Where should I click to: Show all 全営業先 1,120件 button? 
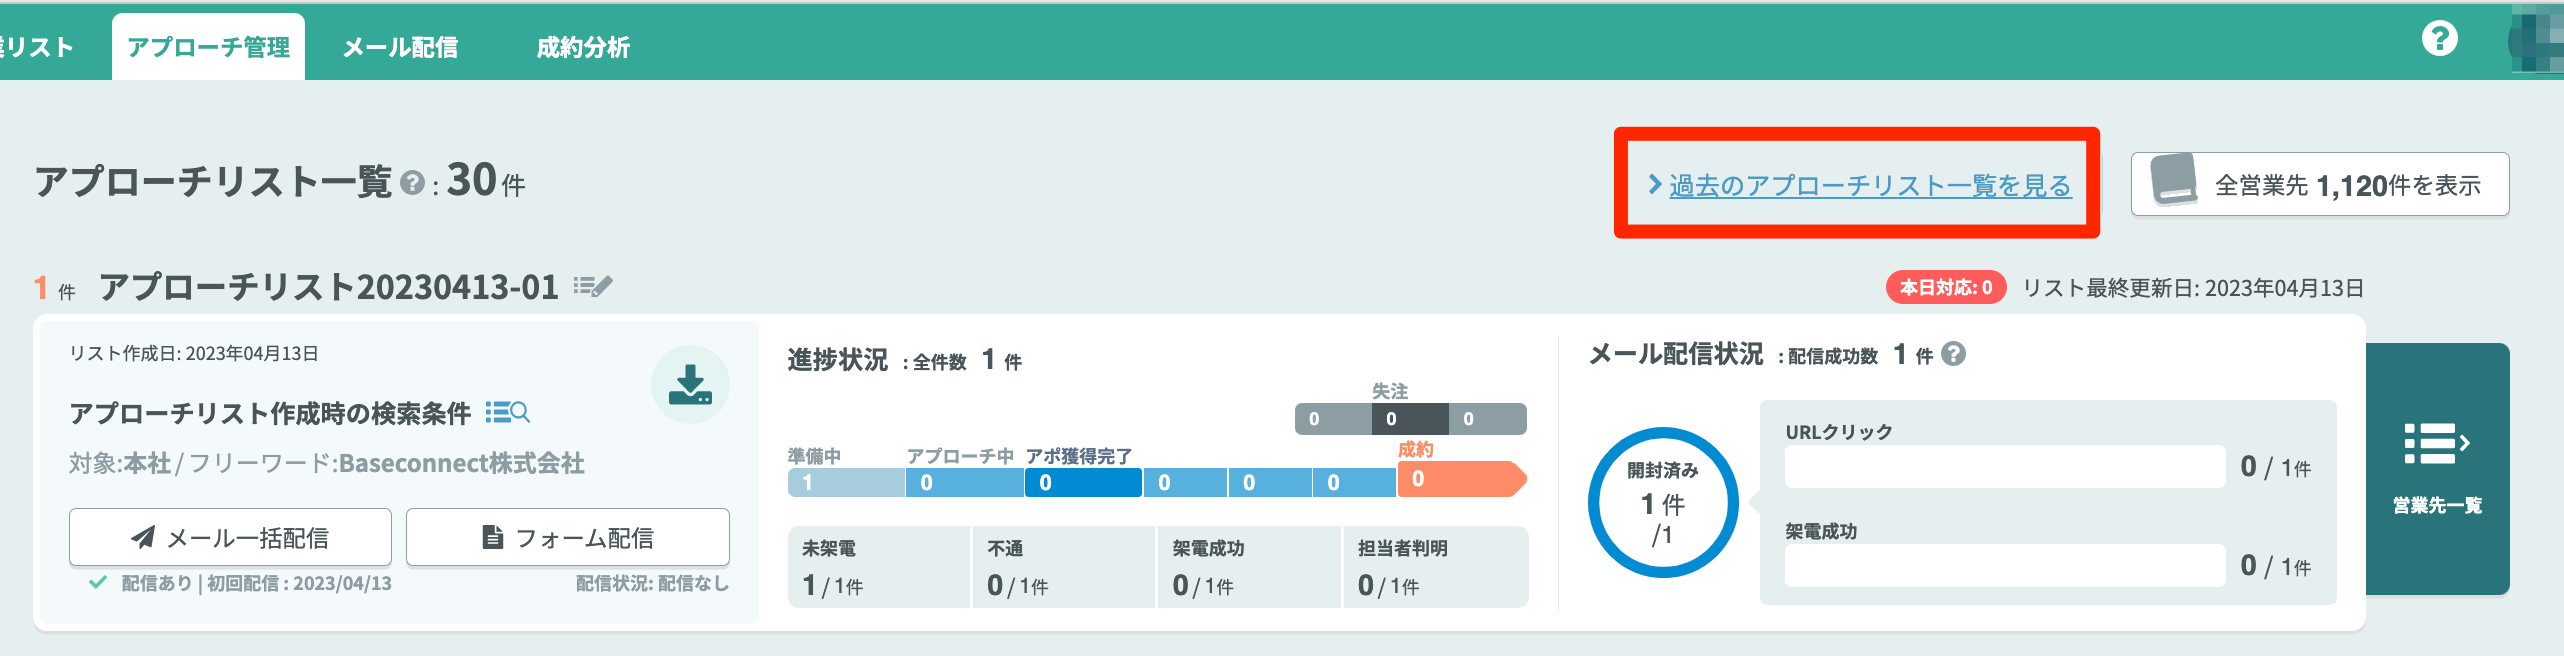click(2320, 184)
